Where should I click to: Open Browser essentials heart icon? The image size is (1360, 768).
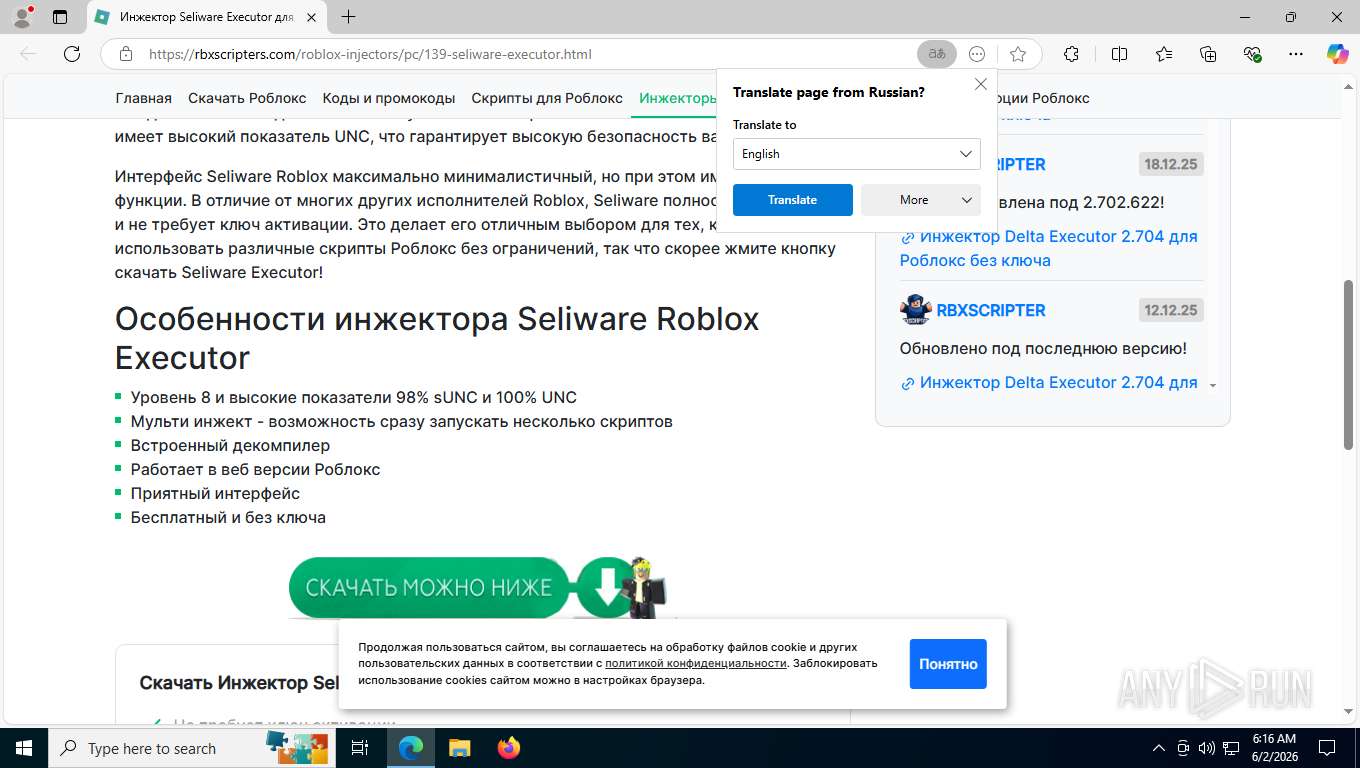[1252, 54]
